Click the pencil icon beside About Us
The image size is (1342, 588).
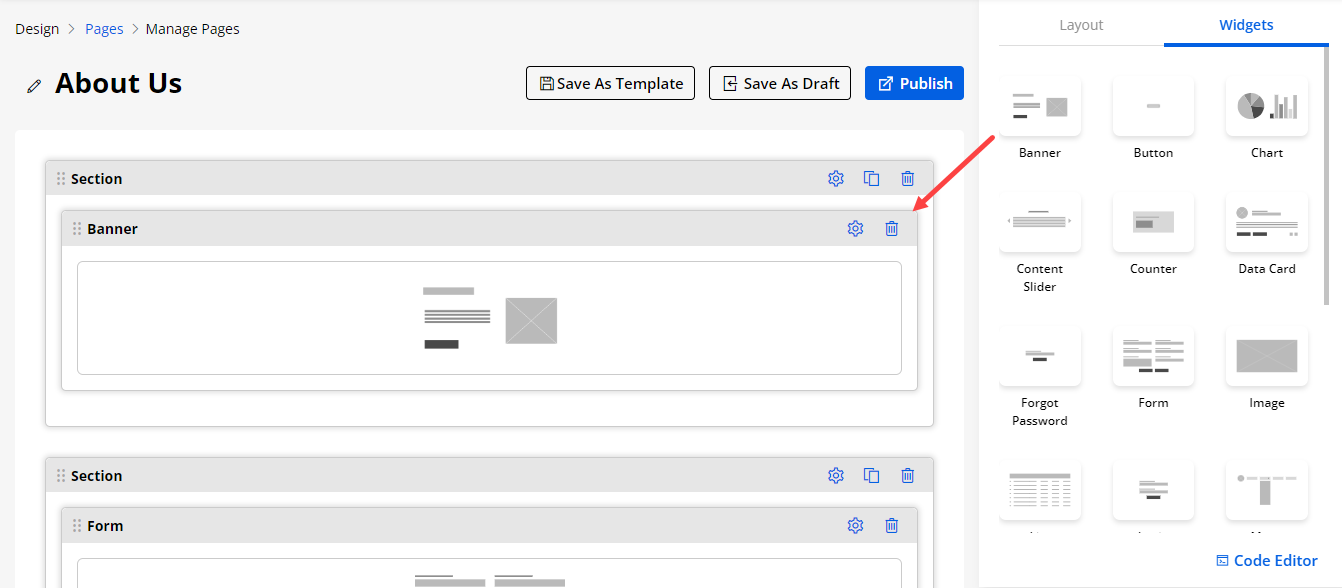[x=34, y=86]
